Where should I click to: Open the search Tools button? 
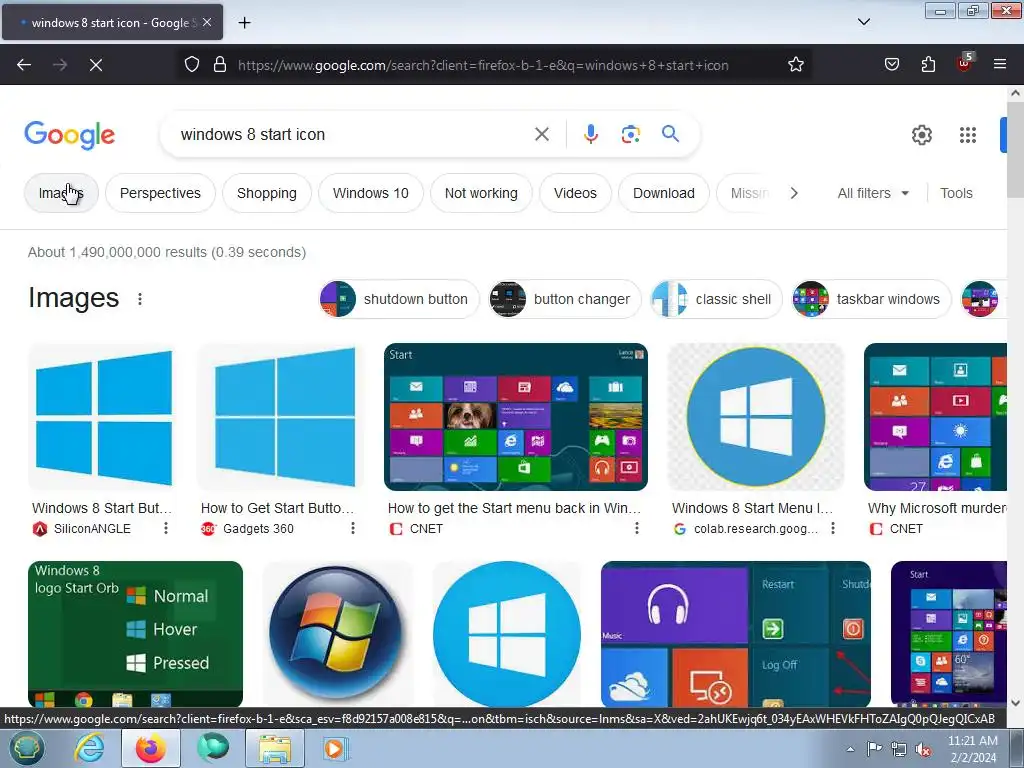(x=956, y=193)
